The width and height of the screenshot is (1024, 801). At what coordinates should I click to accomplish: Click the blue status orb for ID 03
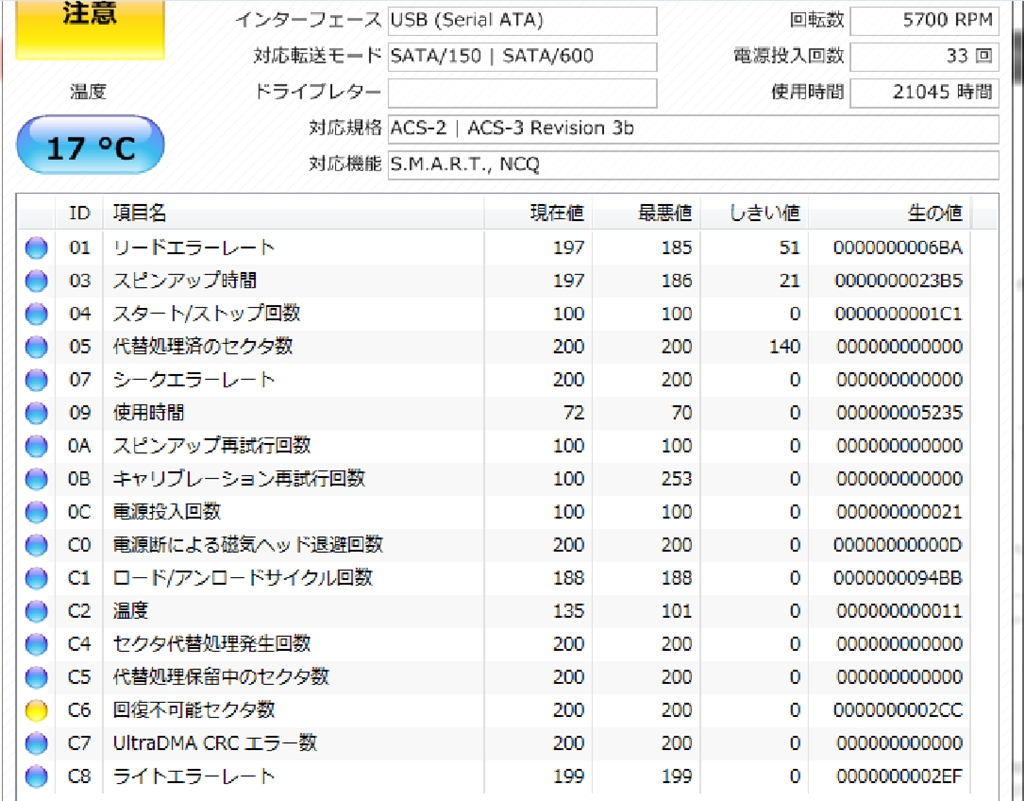click(x=37, y=281)
